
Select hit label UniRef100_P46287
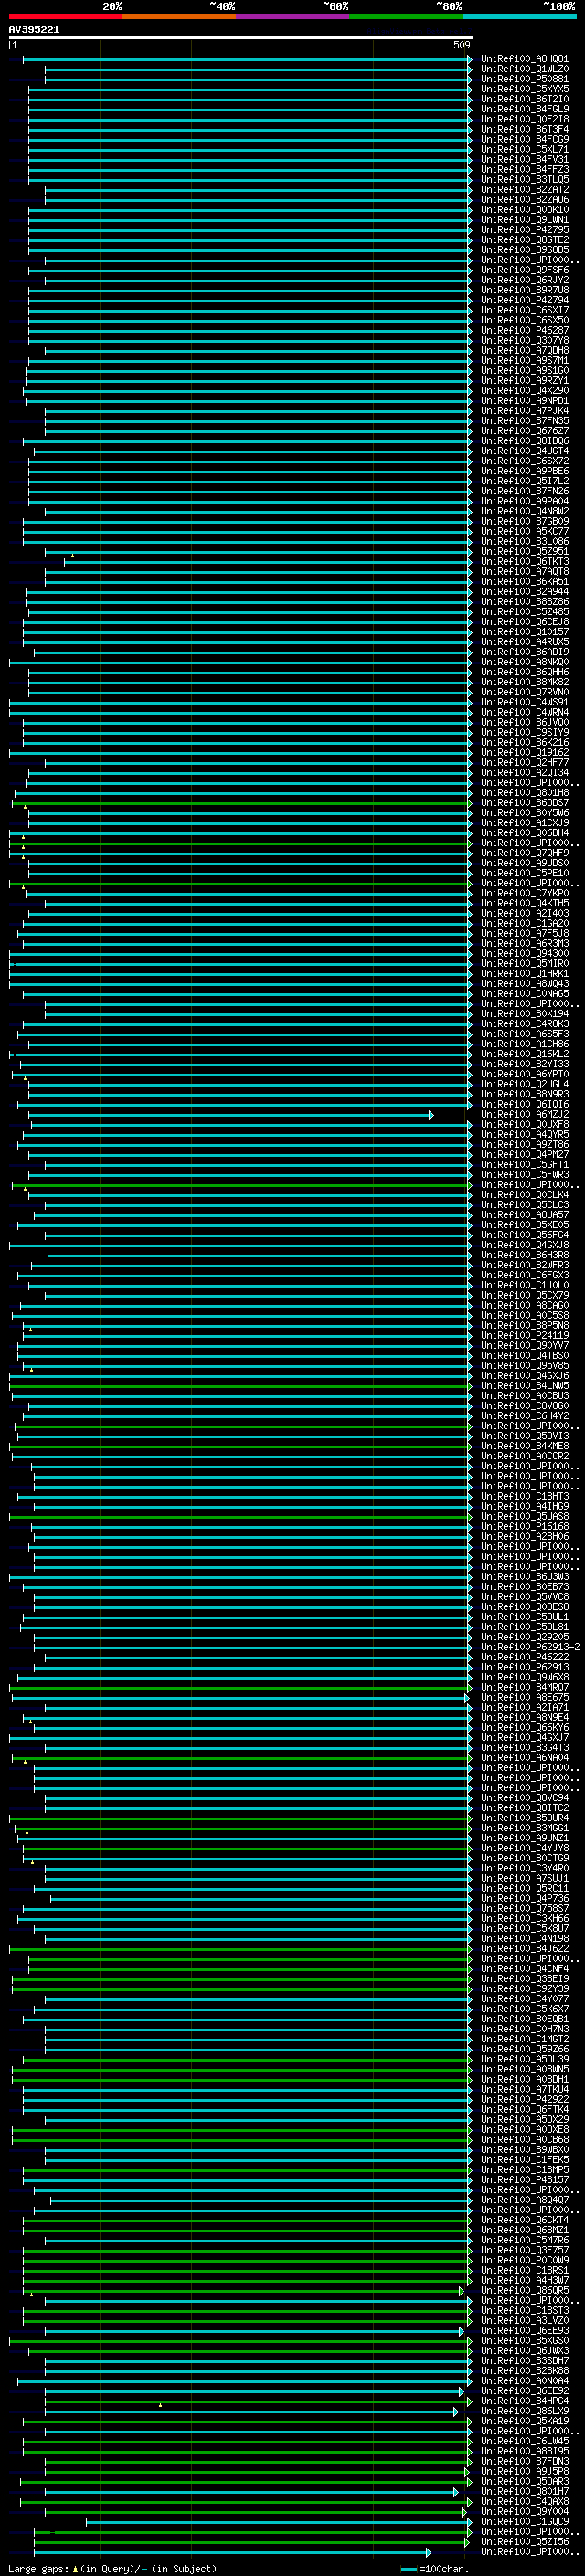coord(525,330)
